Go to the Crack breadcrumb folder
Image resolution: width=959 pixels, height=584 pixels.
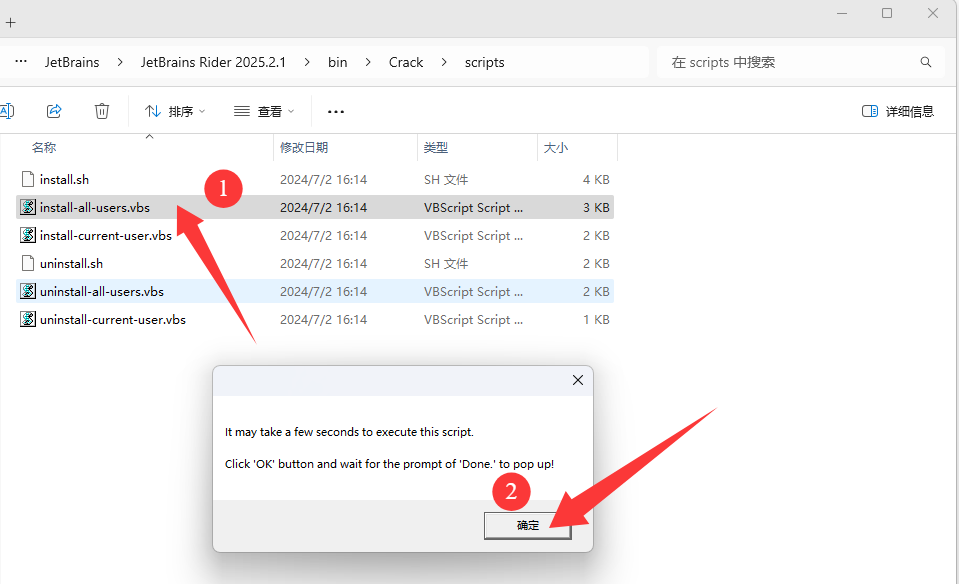tap(406, 62)
